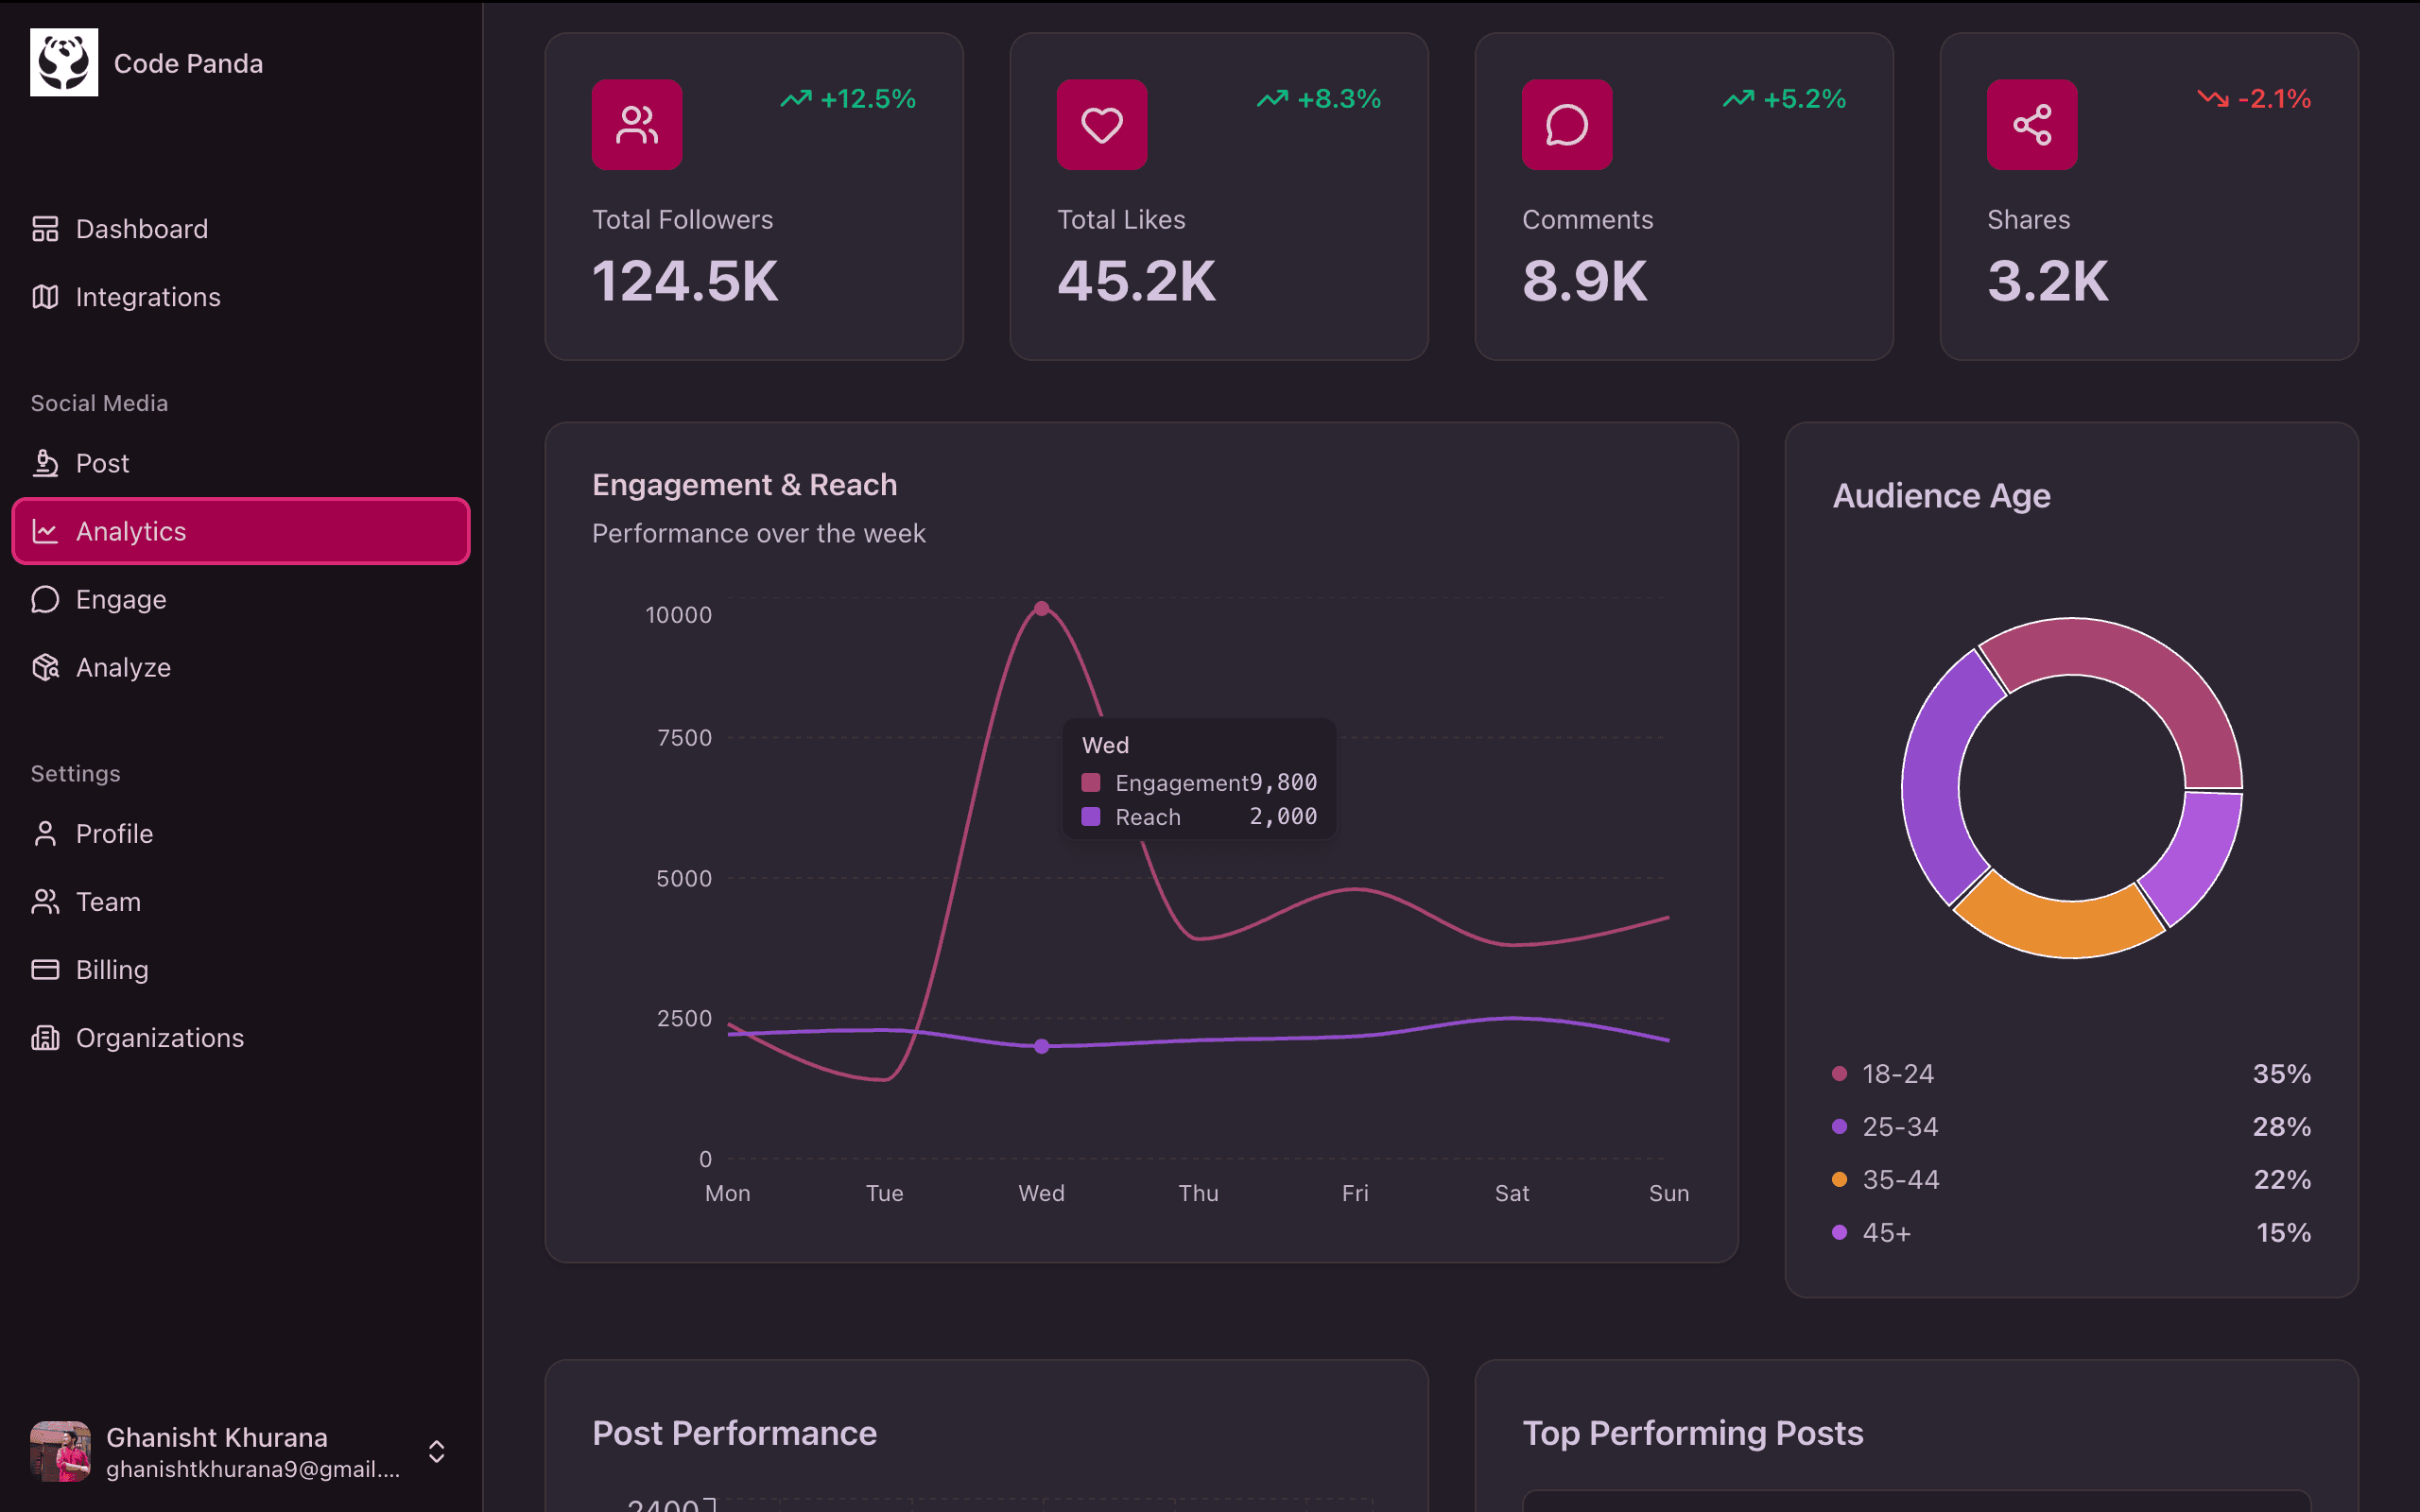The height and width of the screenshot is (1512, 2420).
Task: Click the user avatar thumbnail
Action: click(60, 1451)
